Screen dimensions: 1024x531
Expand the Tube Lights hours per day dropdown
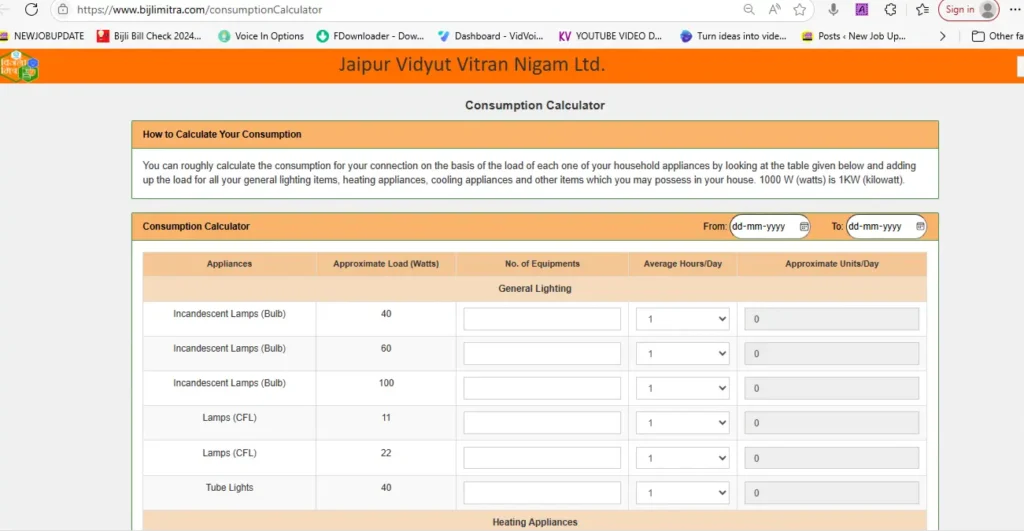click(x=683, y=493)
